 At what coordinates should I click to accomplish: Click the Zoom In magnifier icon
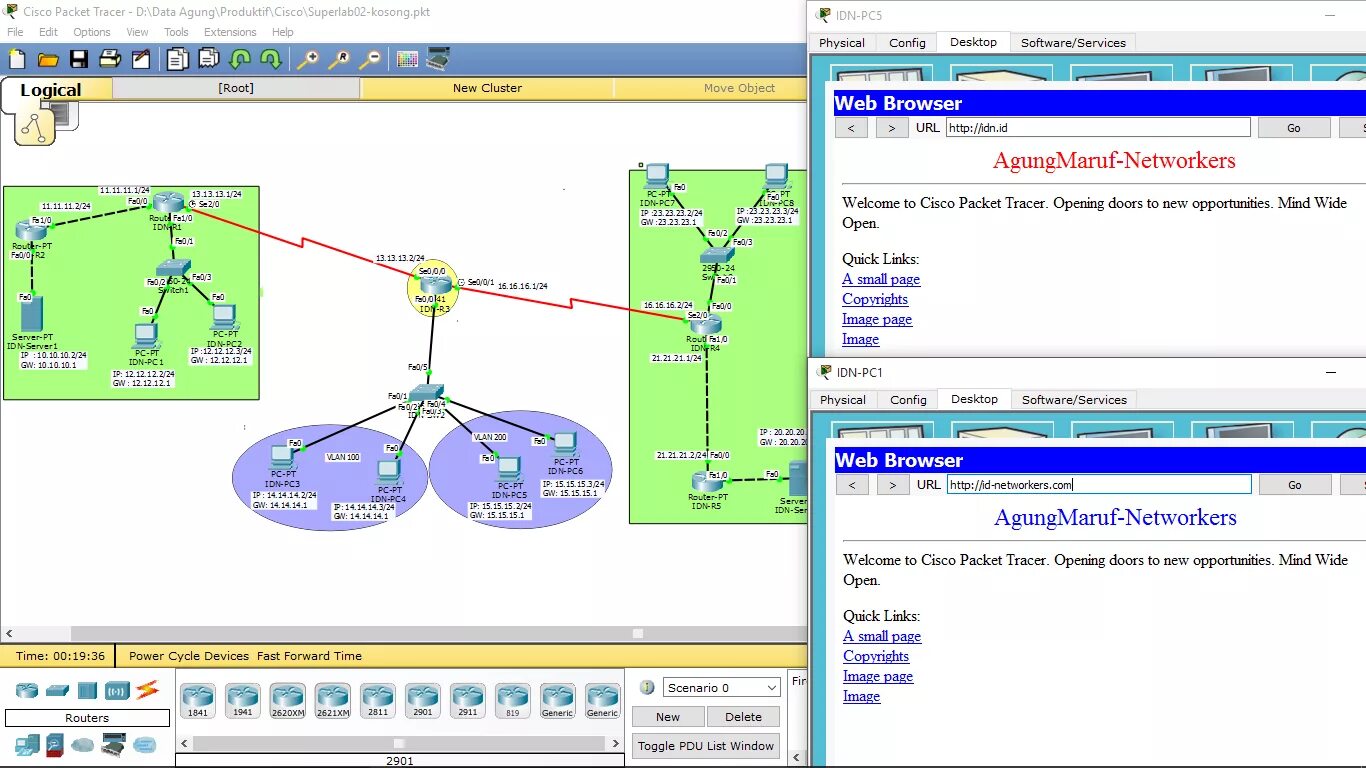(307, 60)
